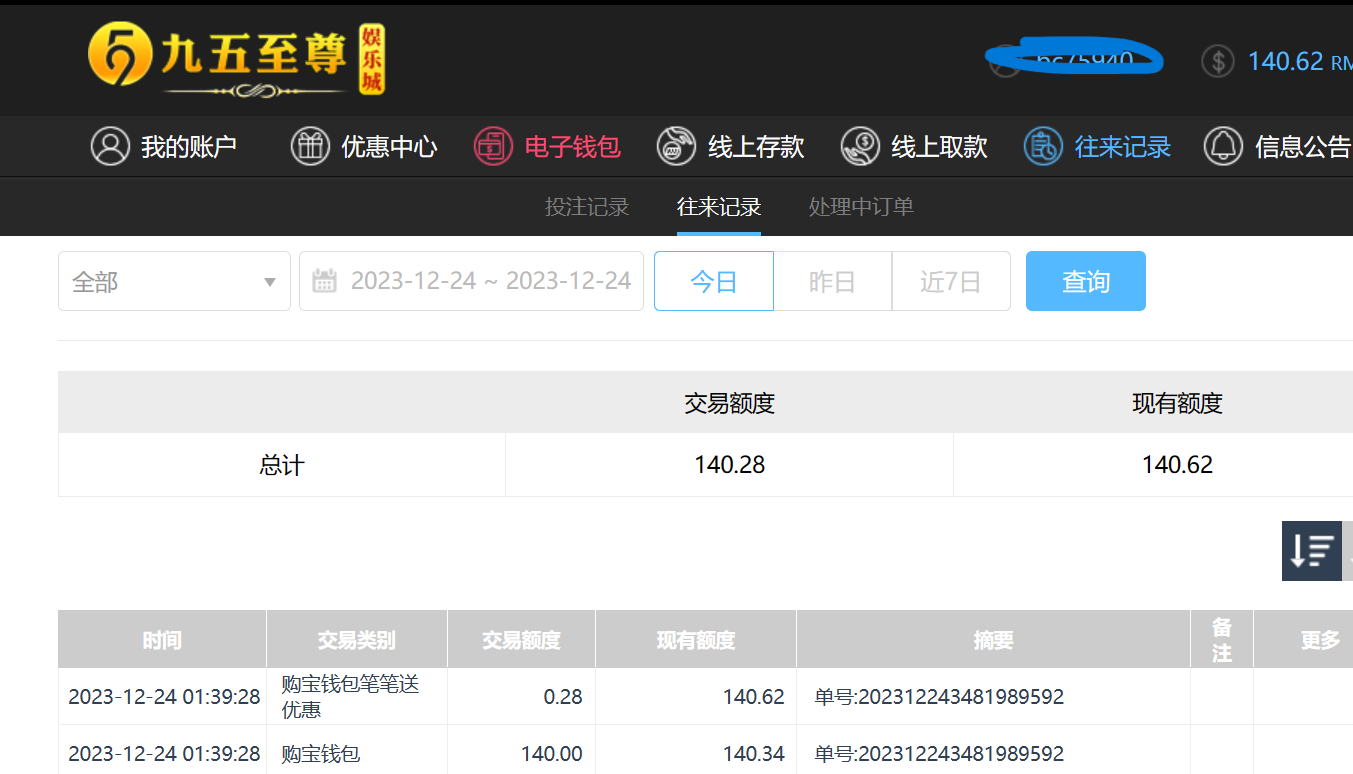Click the 备注 column header
1353x774 pixels.
1222,640
